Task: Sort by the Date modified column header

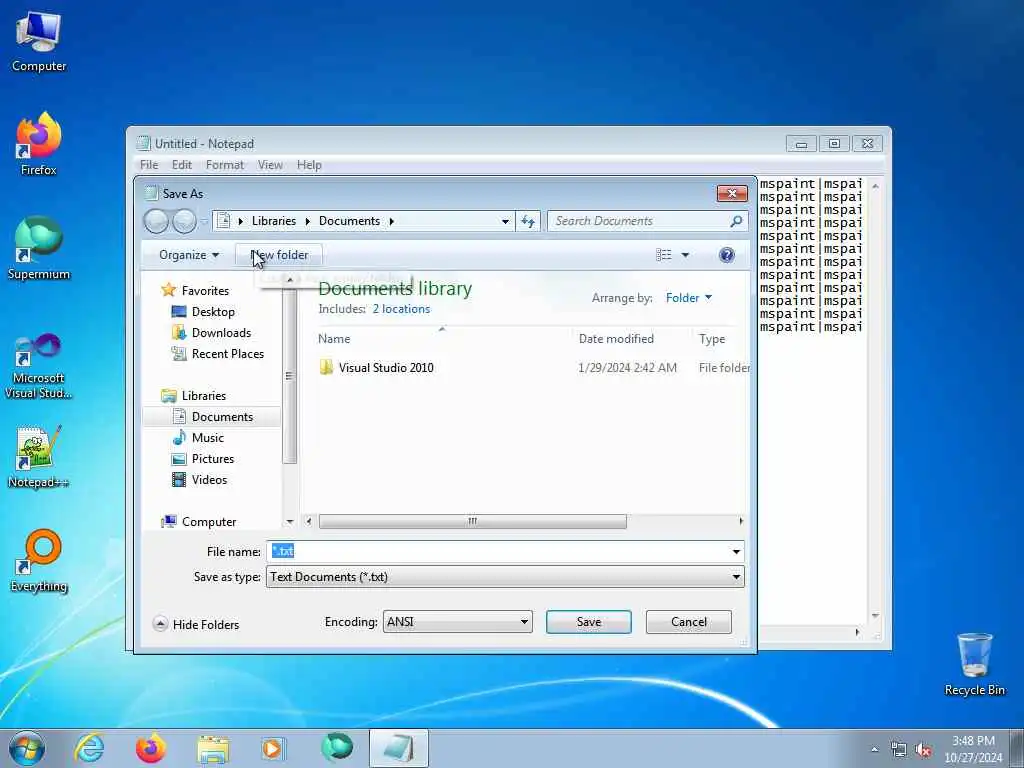Action: pos(616,338)
